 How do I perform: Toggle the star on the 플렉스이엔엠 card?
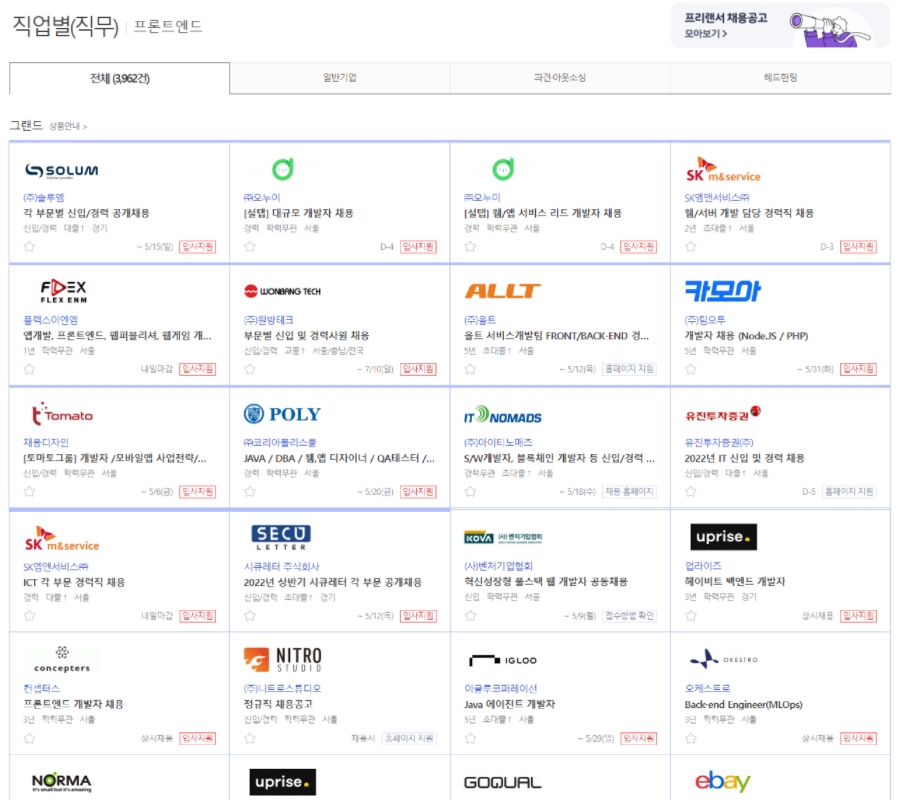pyautogui.click(x=29, y=369)
